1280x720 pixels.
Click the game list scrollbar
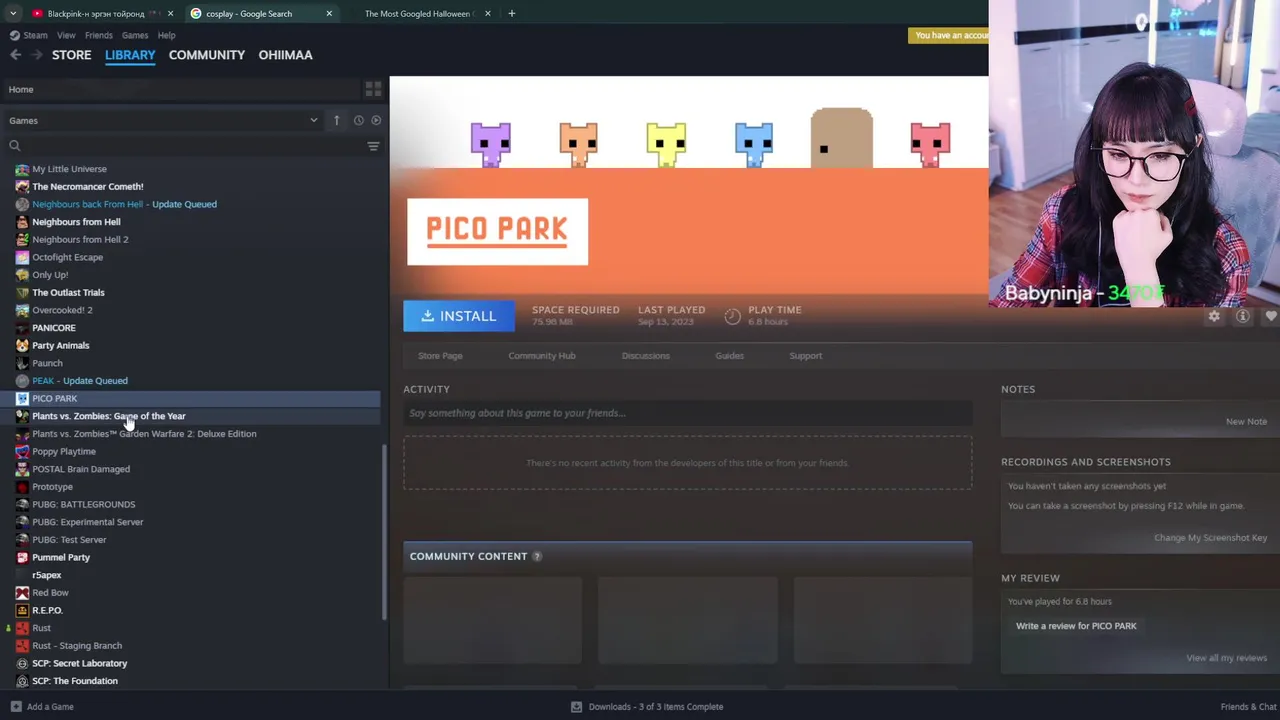point(384,532)
